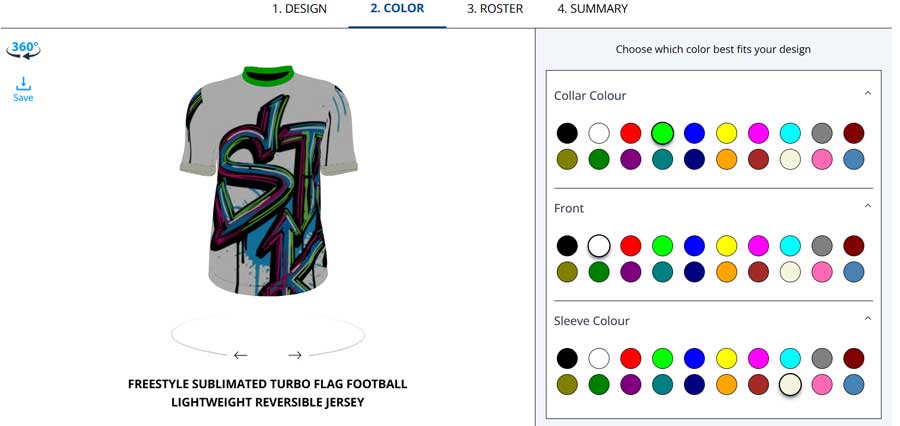Collapse the Collar Colour section
This screenshot has height=426, width=900.
click(x=867, y=94)
